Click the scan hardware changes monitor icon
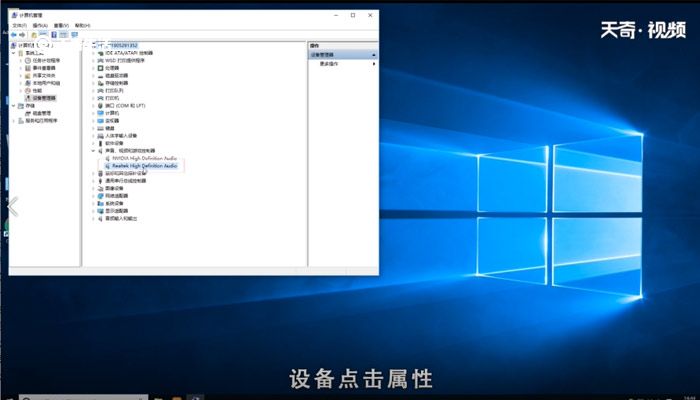The image size is (700, 400). coord(75,35)
